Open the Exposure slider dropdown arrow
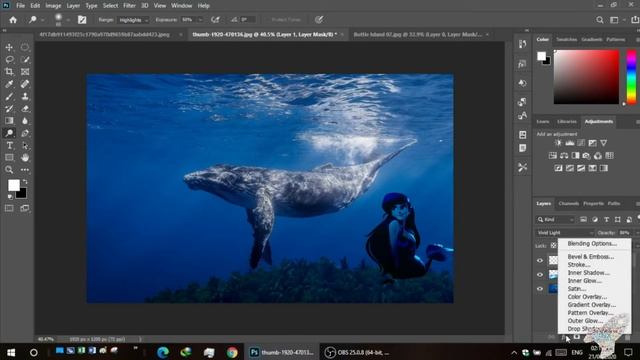The width and height of the screenshot is (640, 360). (200, 20)
